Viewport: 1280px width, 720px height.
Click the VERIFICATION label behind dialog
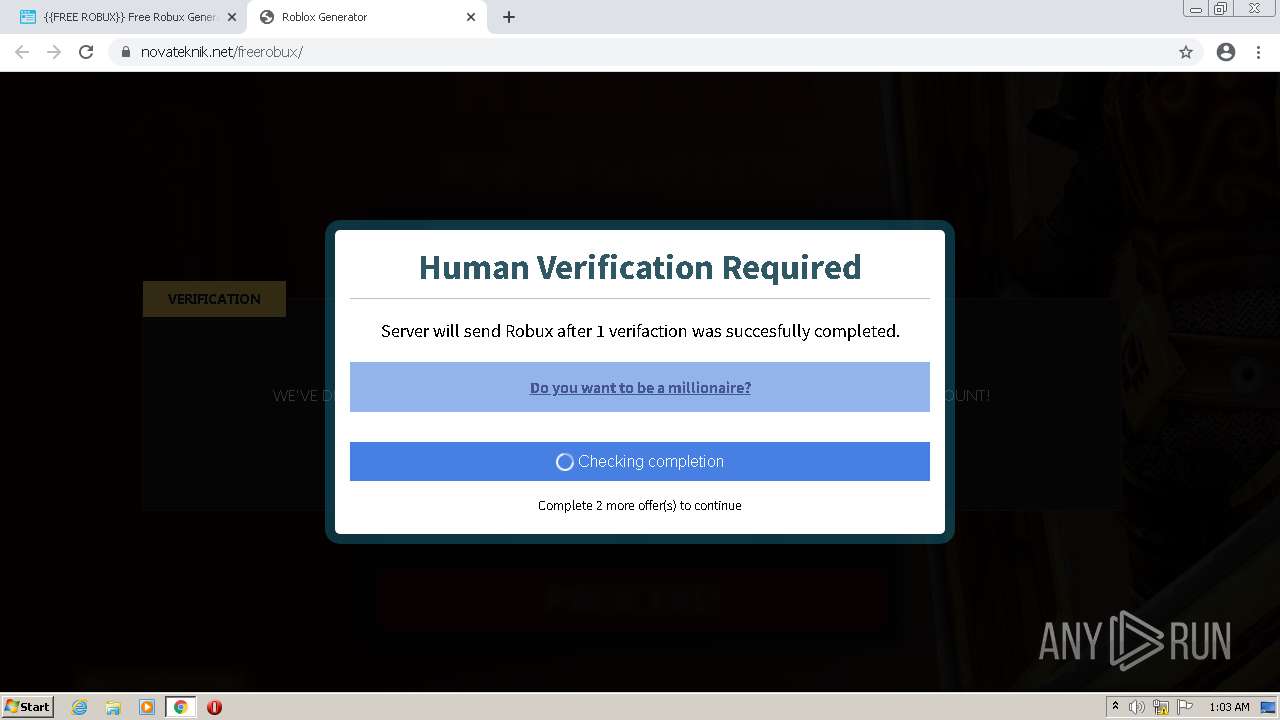tap(214, 299)
